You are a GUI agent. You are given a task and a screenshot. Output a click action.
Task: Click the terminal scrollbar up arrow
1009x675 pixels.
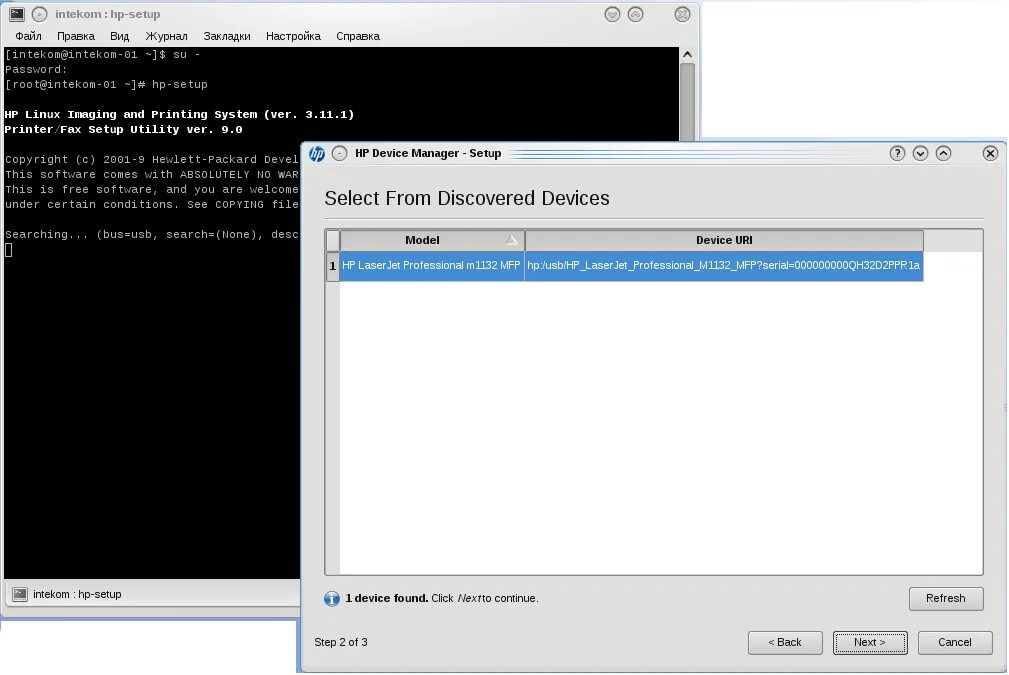(687, 55)
